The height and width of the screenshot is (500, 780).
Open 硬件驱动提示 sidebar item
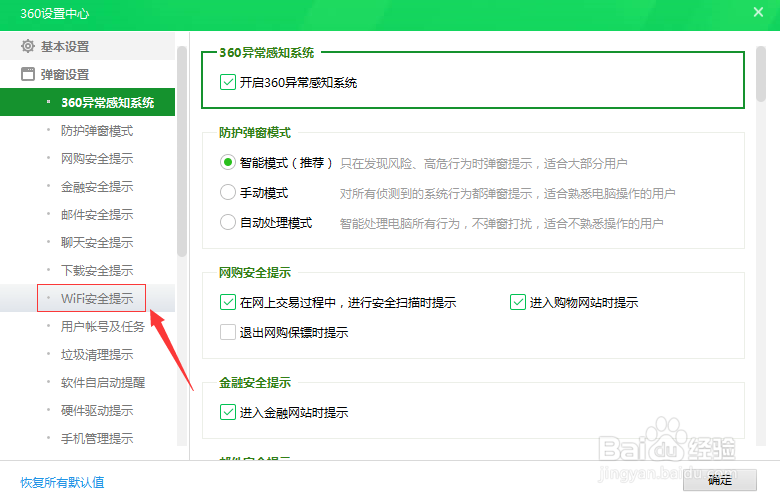tap(97, 410)
